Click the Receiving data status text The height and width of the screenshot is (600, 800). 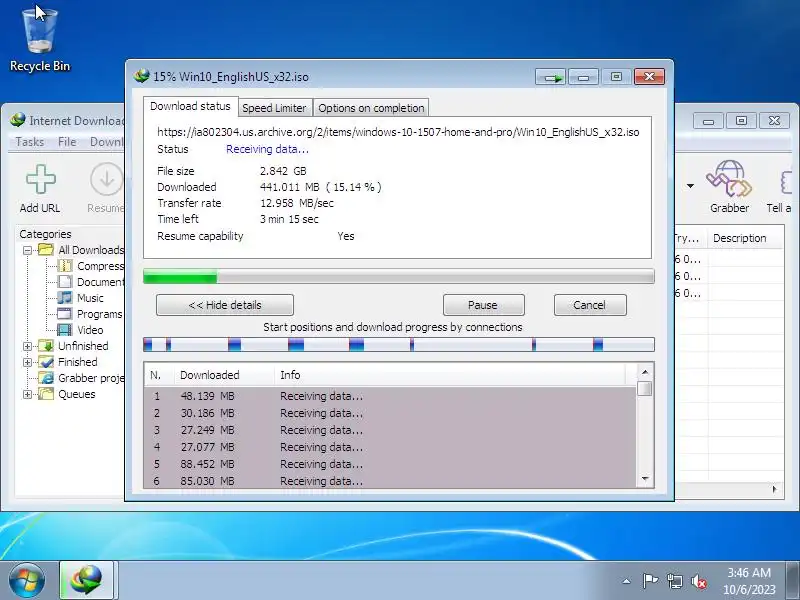point(267,149)
